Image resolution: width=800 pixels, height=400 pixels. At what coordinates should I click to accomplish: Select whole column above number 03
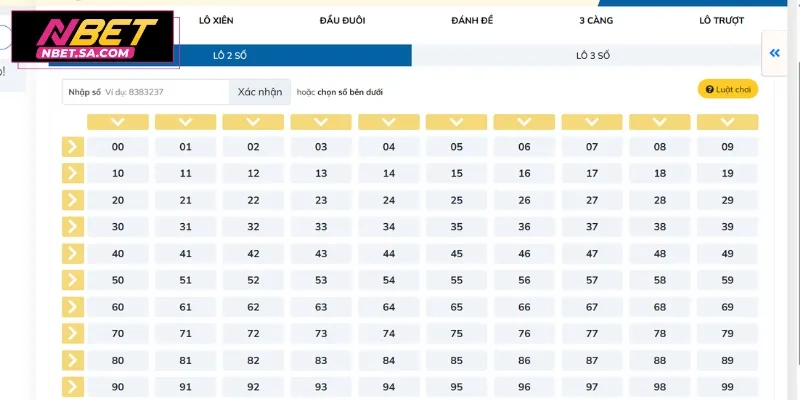pos(321,122)
